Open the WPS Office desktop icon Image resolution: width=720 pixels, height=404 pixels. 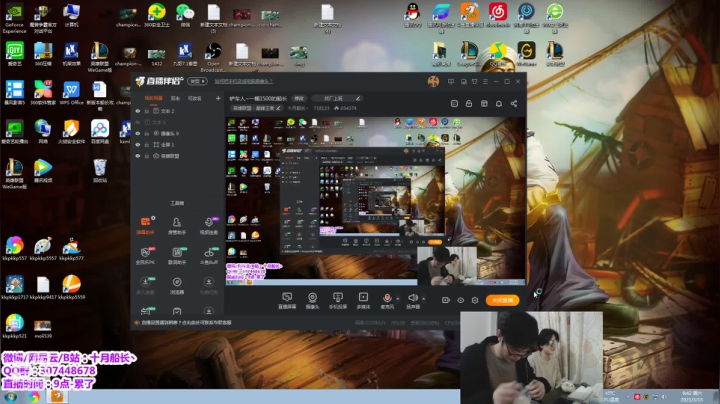(x=71, y=93)
